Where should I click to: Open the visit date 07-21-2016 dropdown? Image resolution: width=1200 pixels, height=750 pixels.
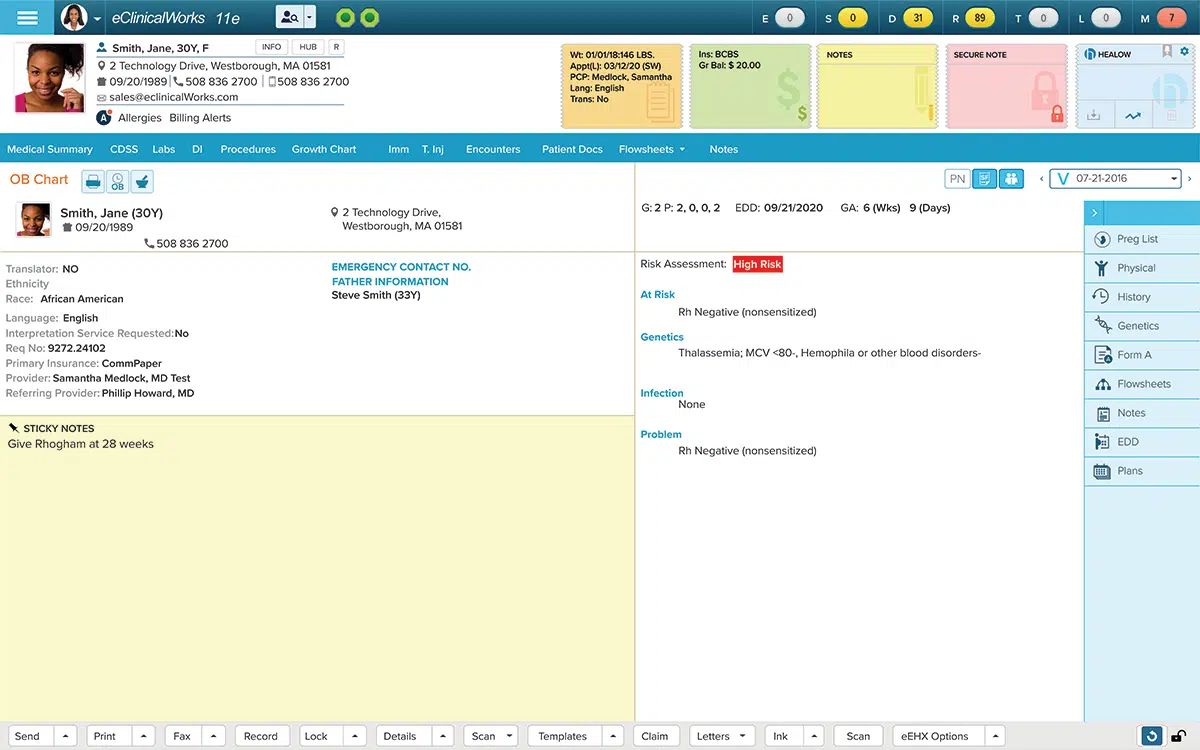1174,178
